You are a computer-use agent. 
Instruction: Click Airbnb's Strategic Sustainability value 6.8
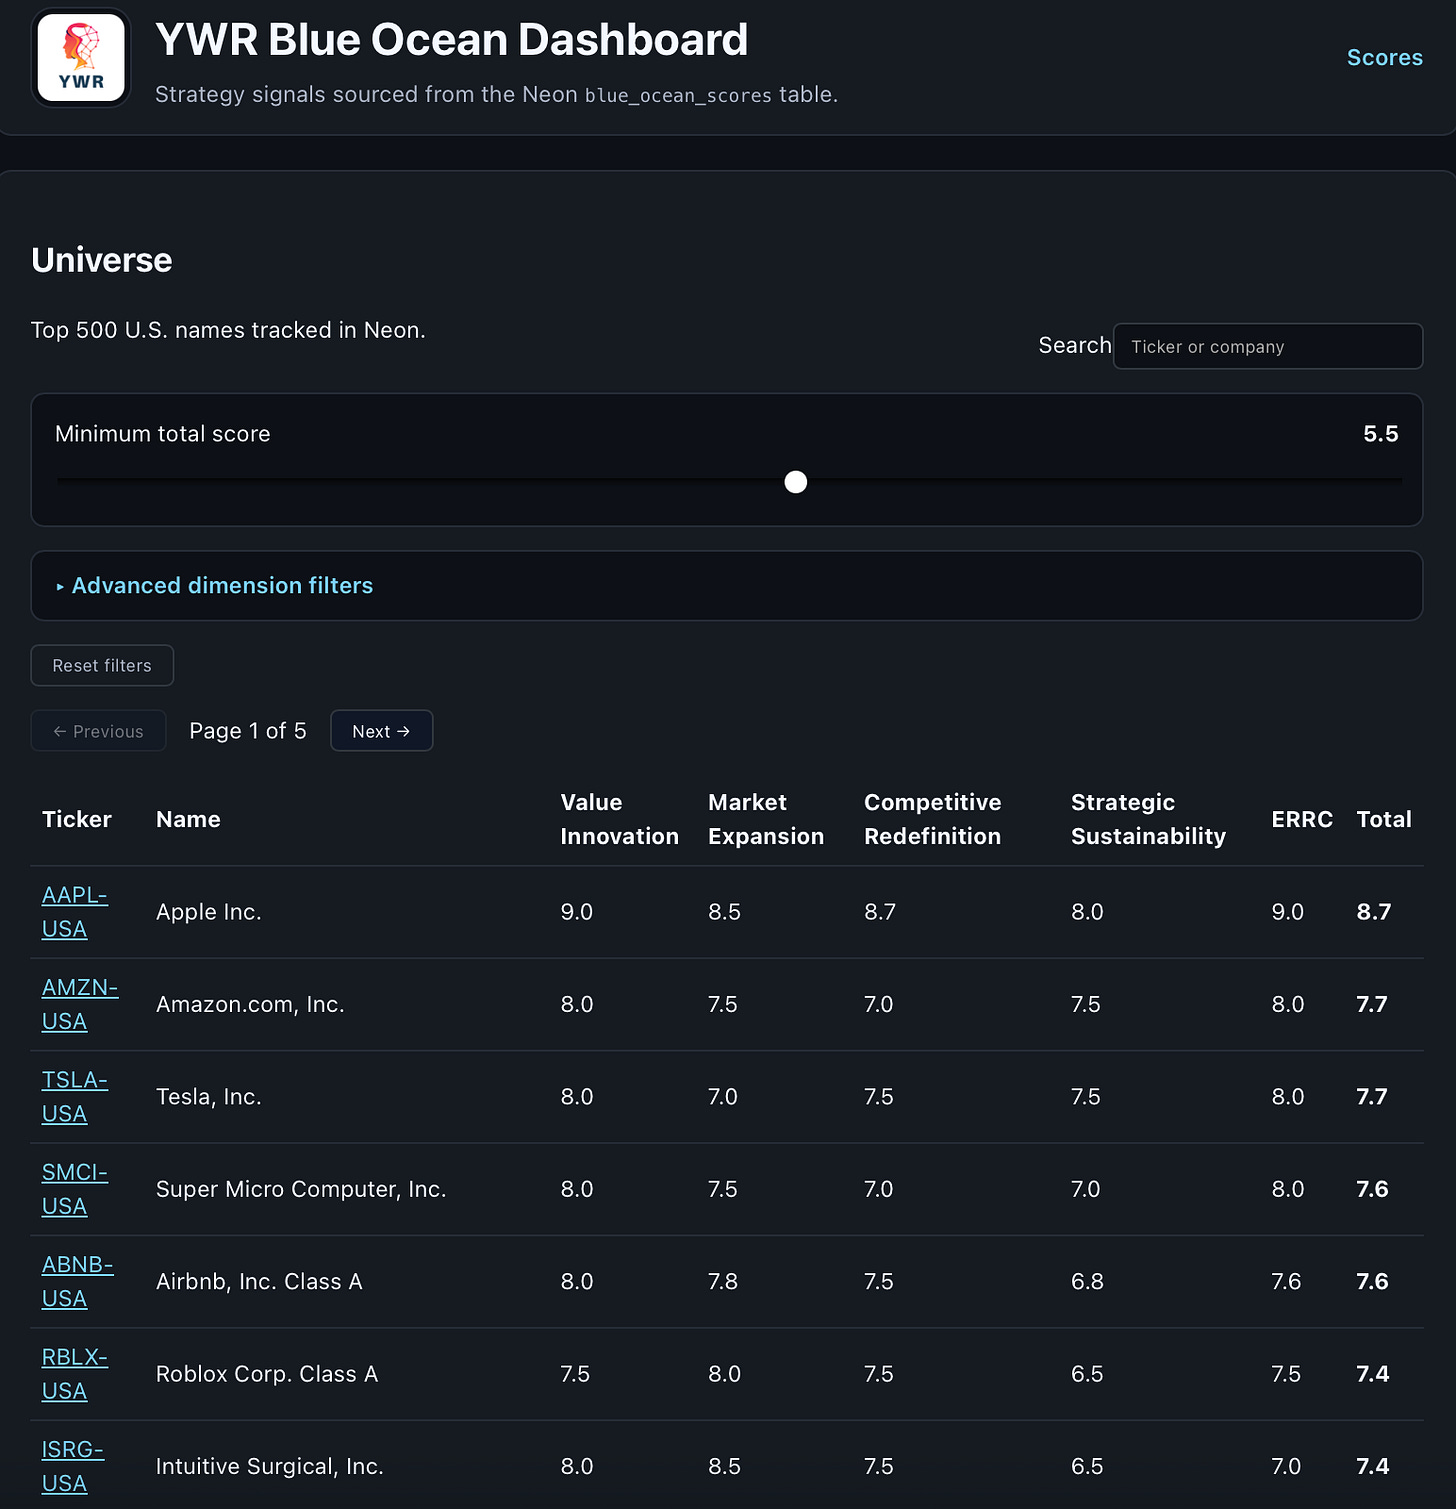click(x=1087, y=1281)
